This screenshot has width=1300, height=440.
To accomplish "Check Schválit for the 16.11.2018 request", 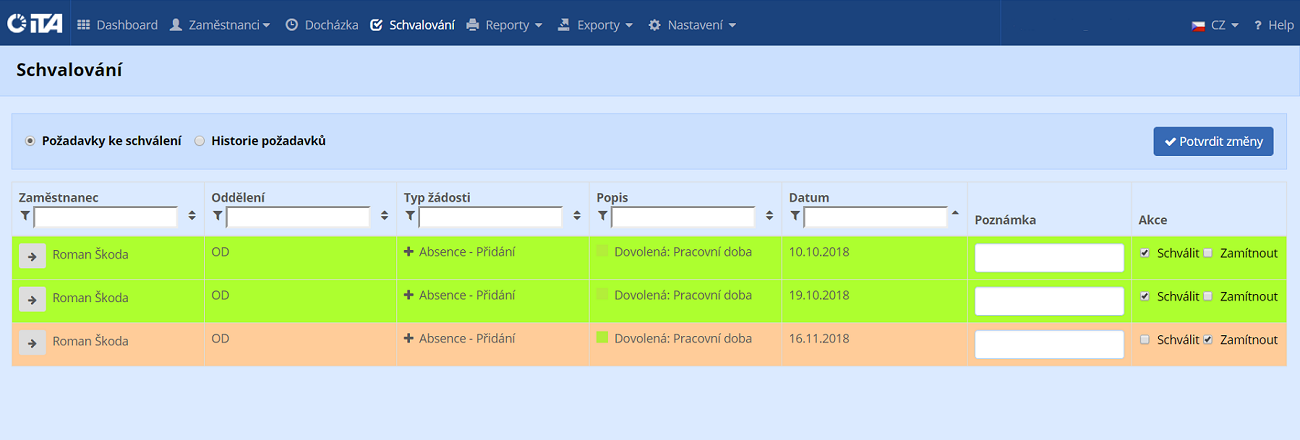I will pyautogui.click(x=1145, y=340).
